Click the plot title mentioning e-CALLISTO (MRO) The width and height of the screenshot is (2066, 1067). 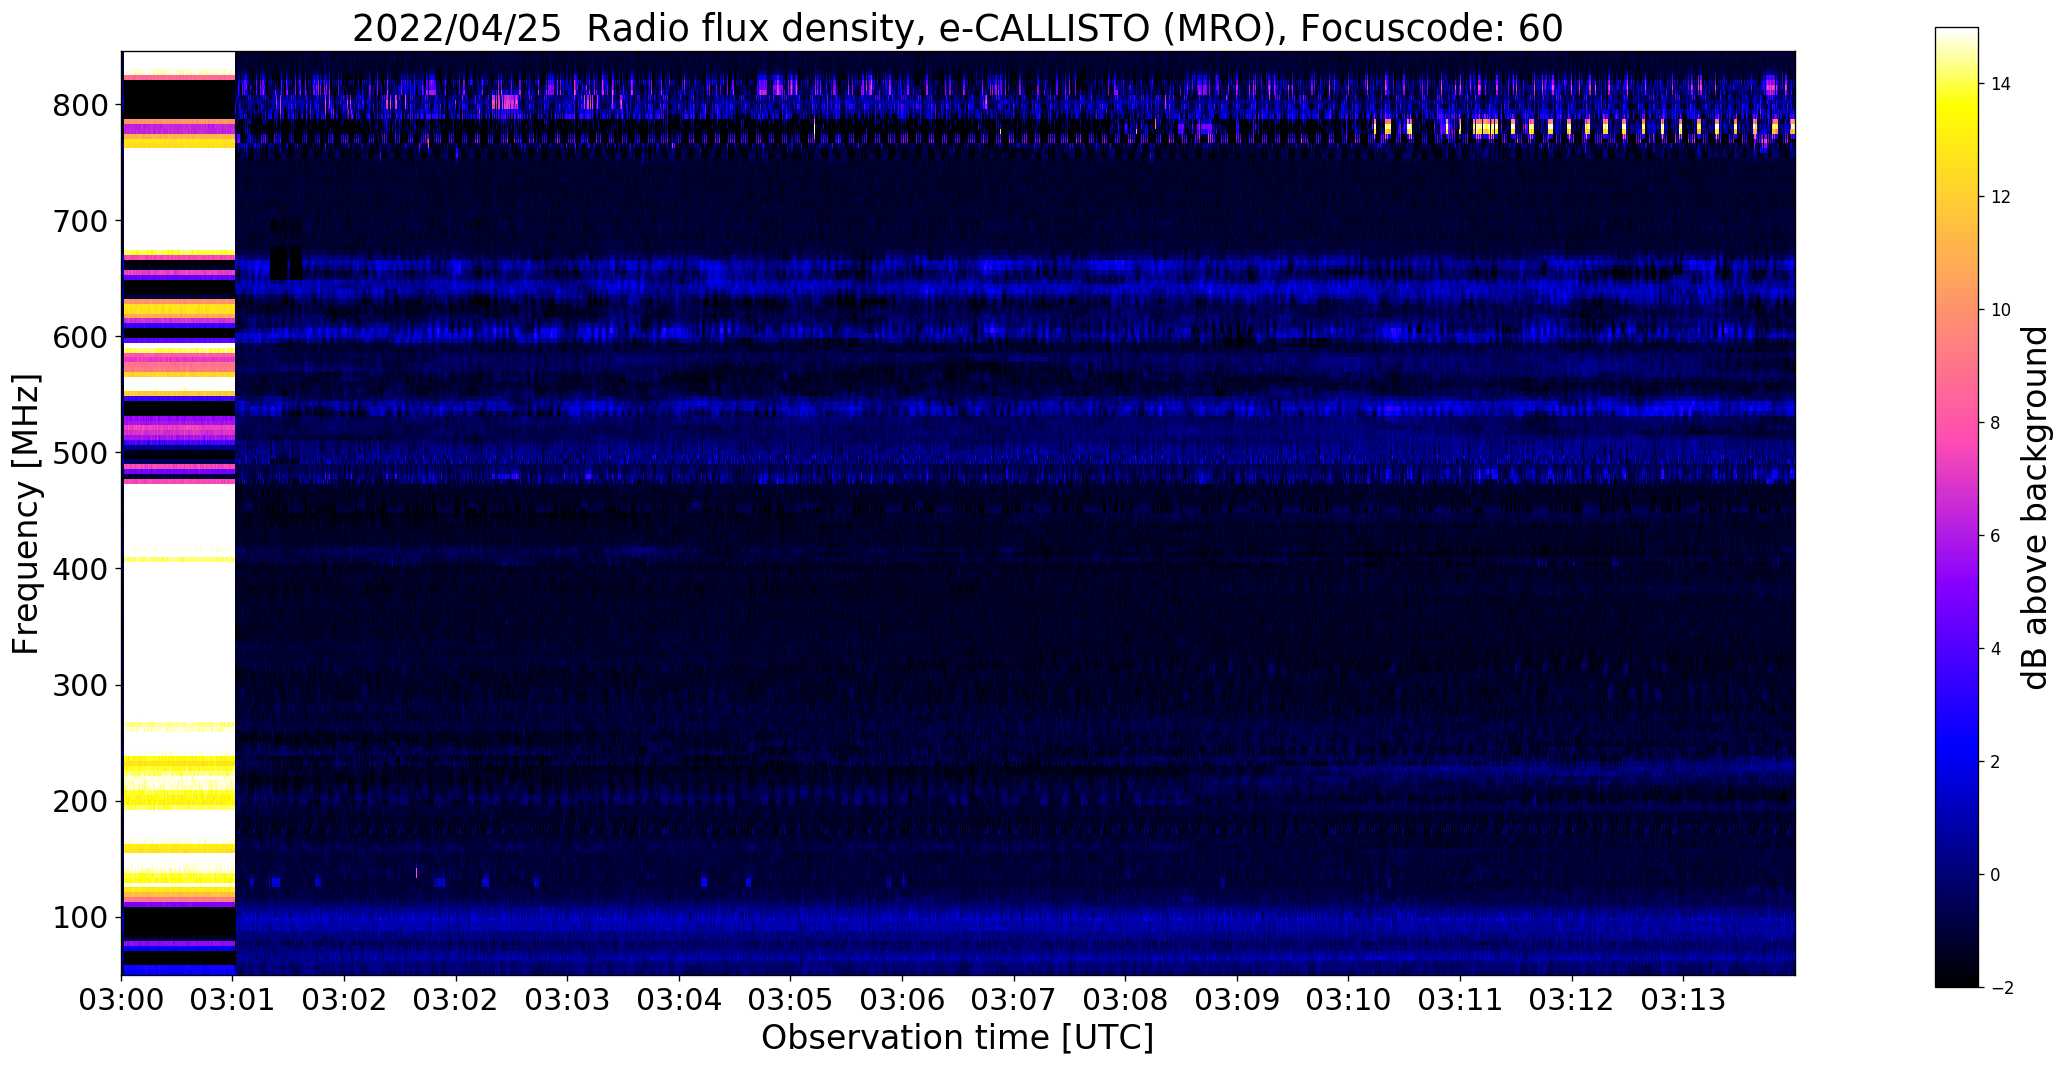(x=957, y=29)
